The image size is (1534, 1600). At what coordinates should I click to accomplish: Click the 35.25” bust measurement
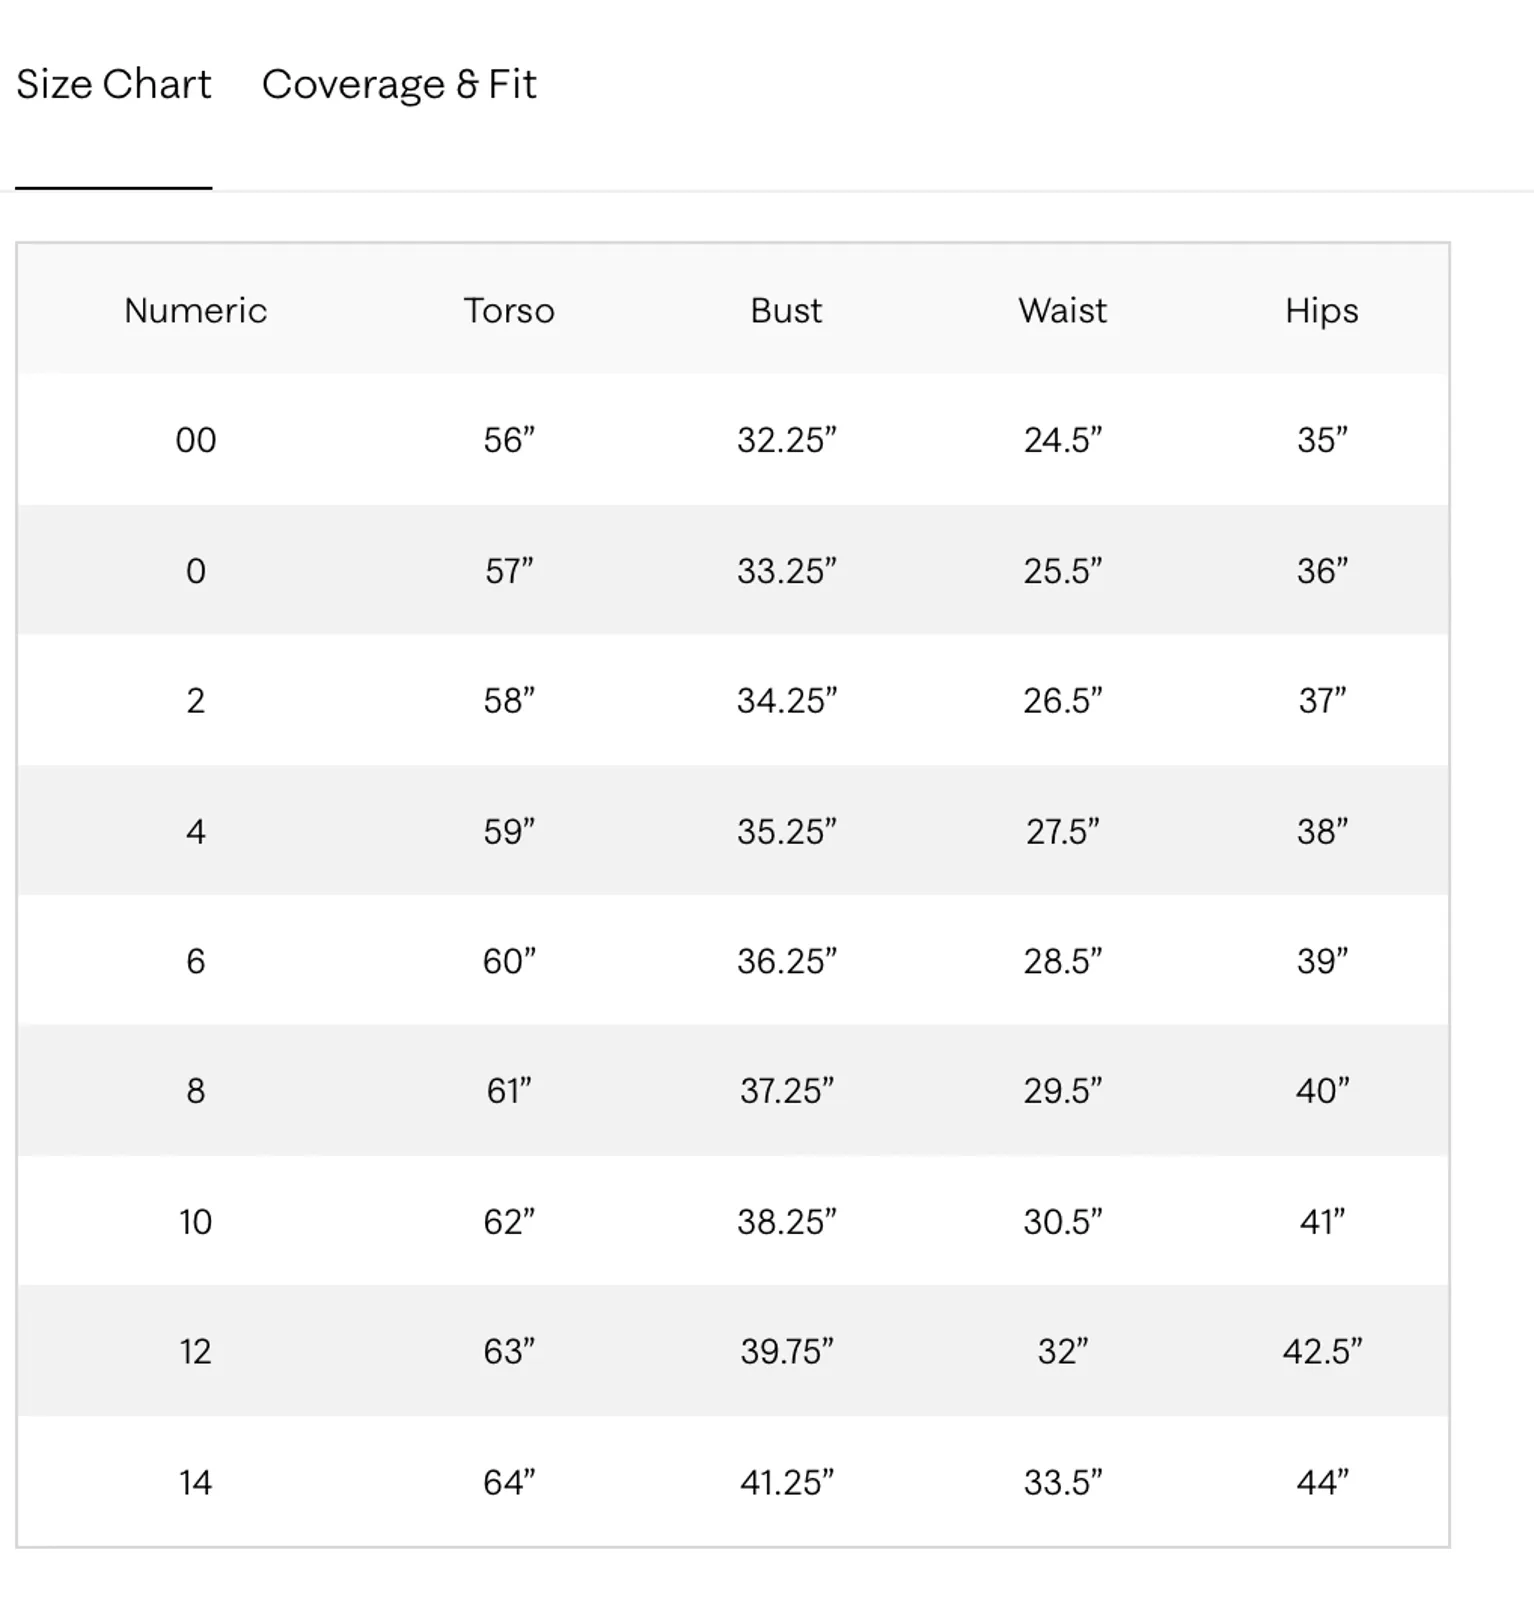pyautogui.click(x=787, y=831)
